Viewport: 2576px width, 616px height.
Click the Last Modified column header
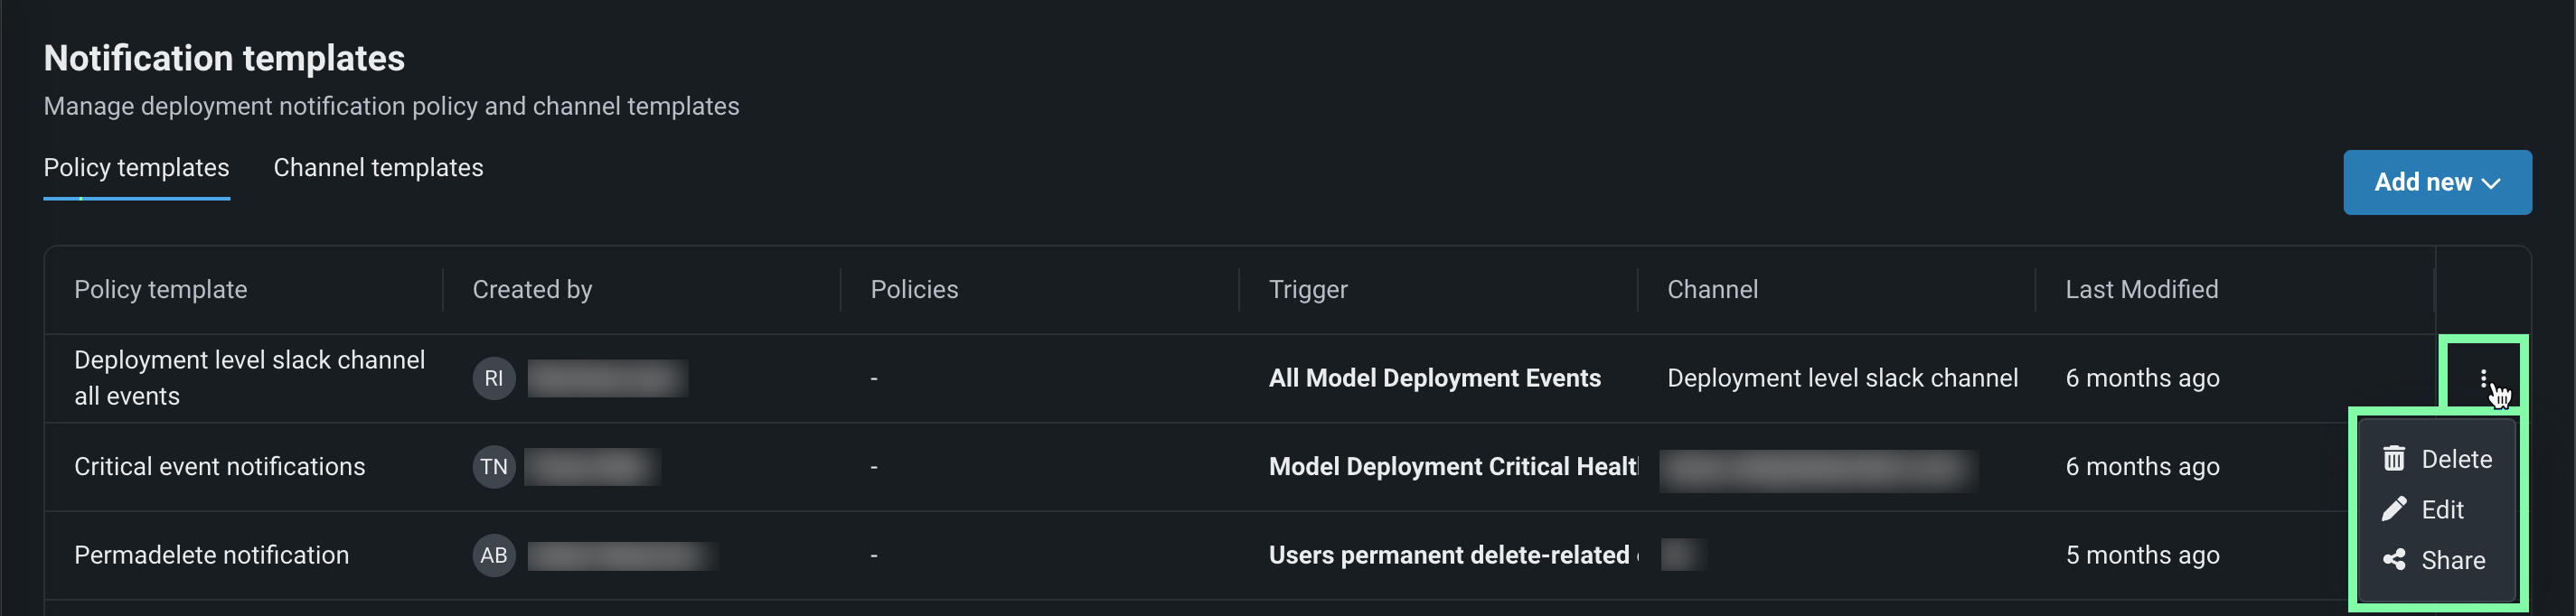click(x=2141, y=290)
